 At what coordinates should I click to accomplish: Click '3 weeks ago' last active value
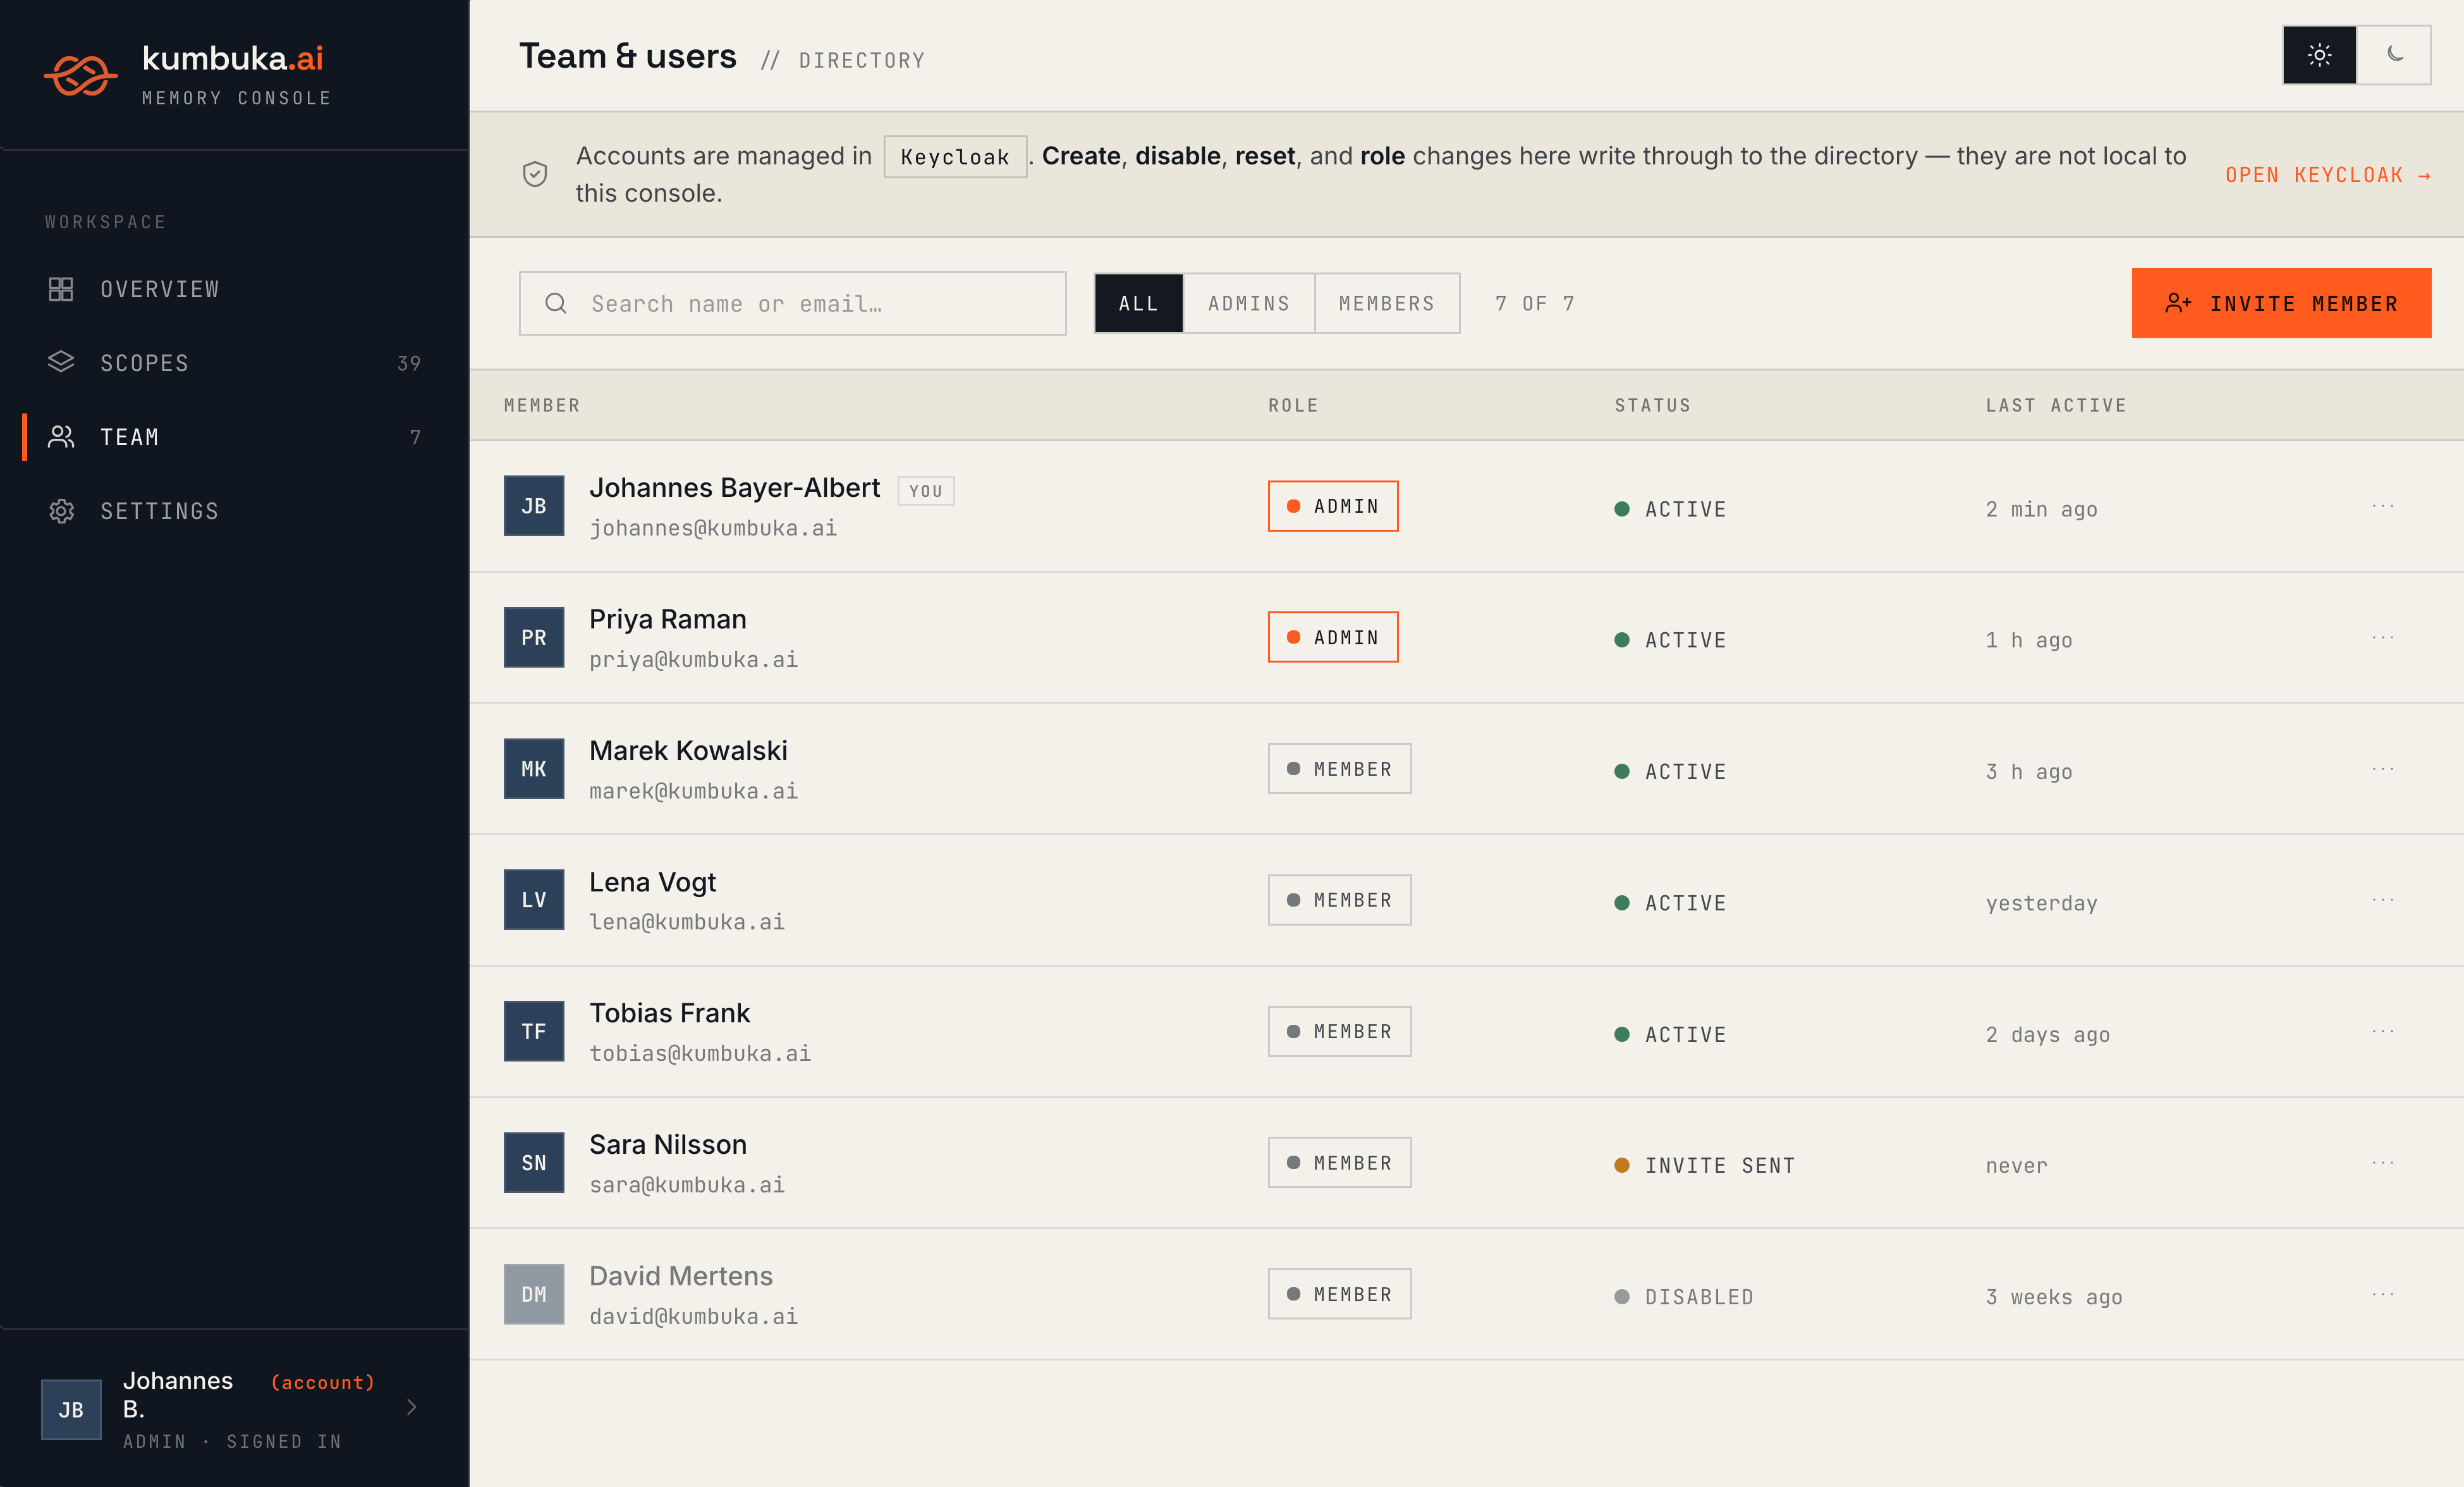pos(2054,1297)
